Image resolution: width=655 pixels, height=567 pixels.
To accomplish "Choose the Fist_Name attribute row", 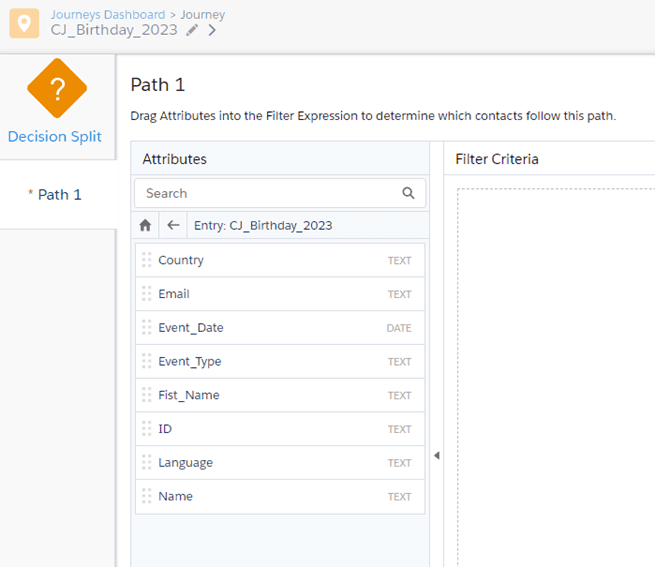I will tap(279, 395).
